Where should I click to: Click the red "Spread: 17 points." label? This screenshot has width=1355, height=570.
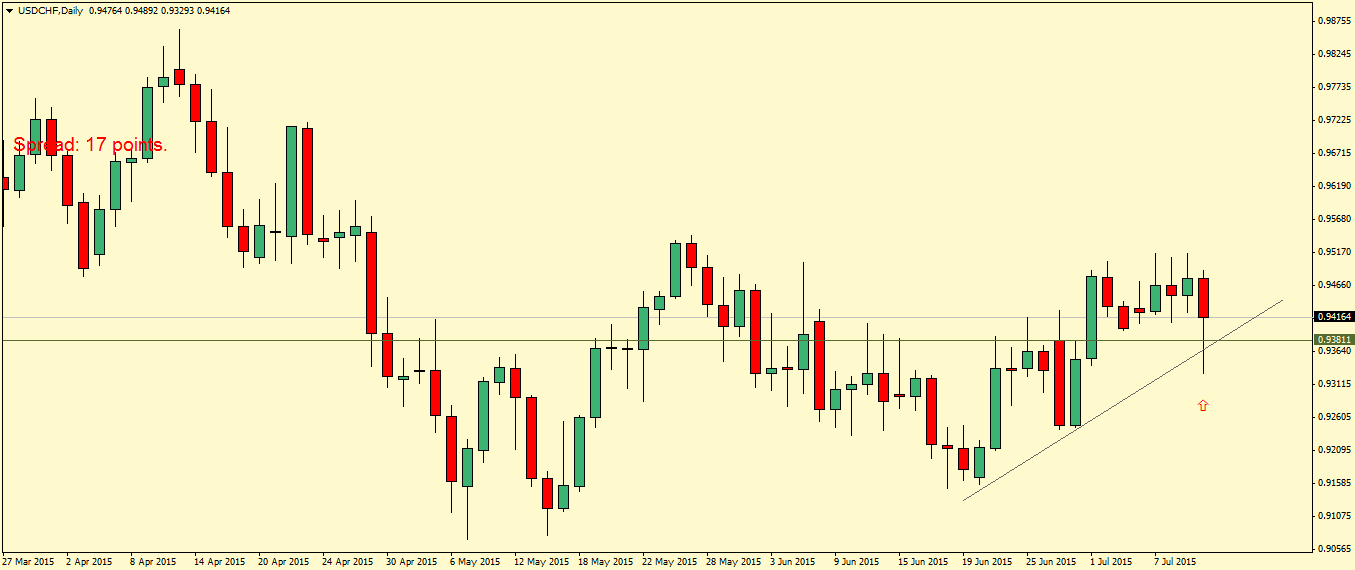pyautogui.click(x=91, y=145)
